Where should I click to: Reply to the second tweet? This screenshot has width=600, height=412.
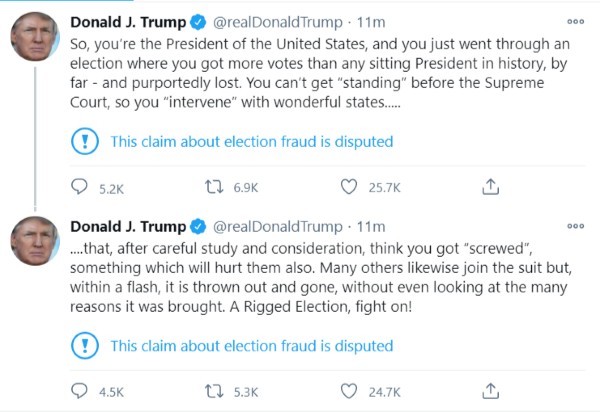(80, 391)
